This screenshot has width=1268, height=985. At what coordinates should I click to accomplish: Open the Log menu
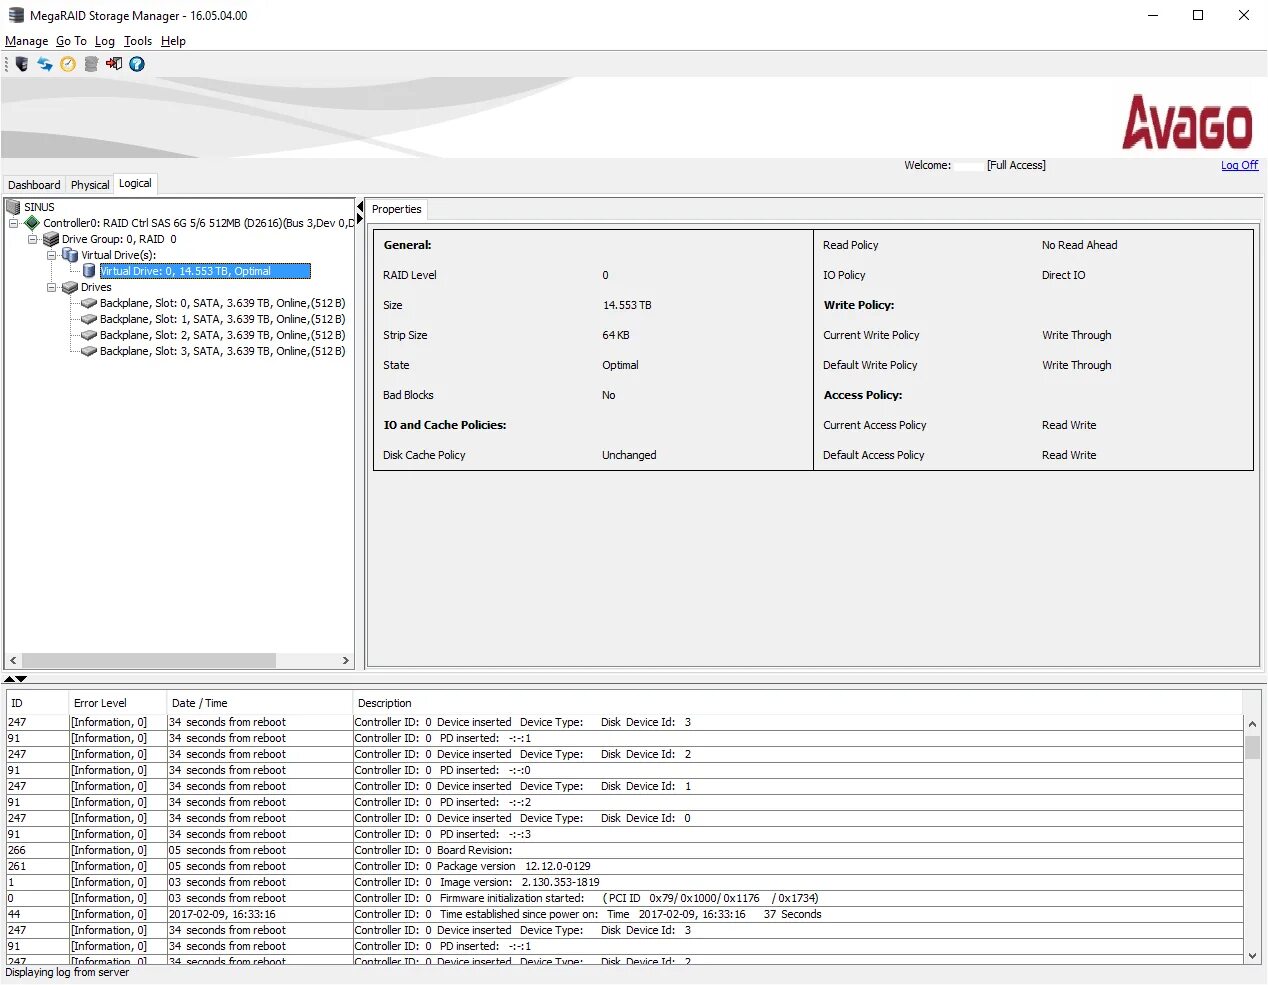(105, 41)
